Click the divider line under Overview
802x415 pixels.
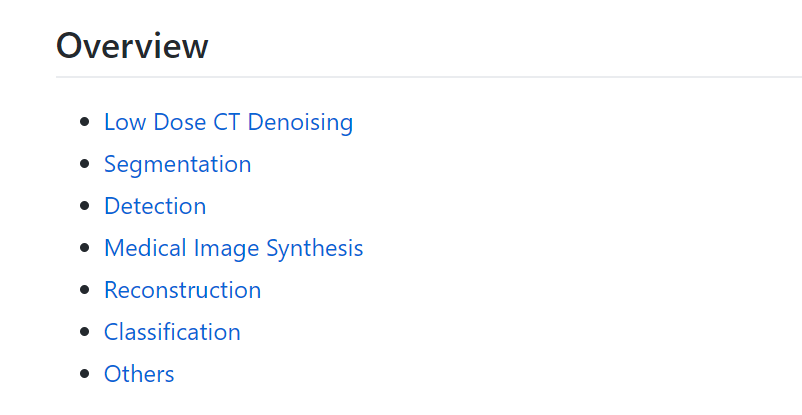point(428,77)
